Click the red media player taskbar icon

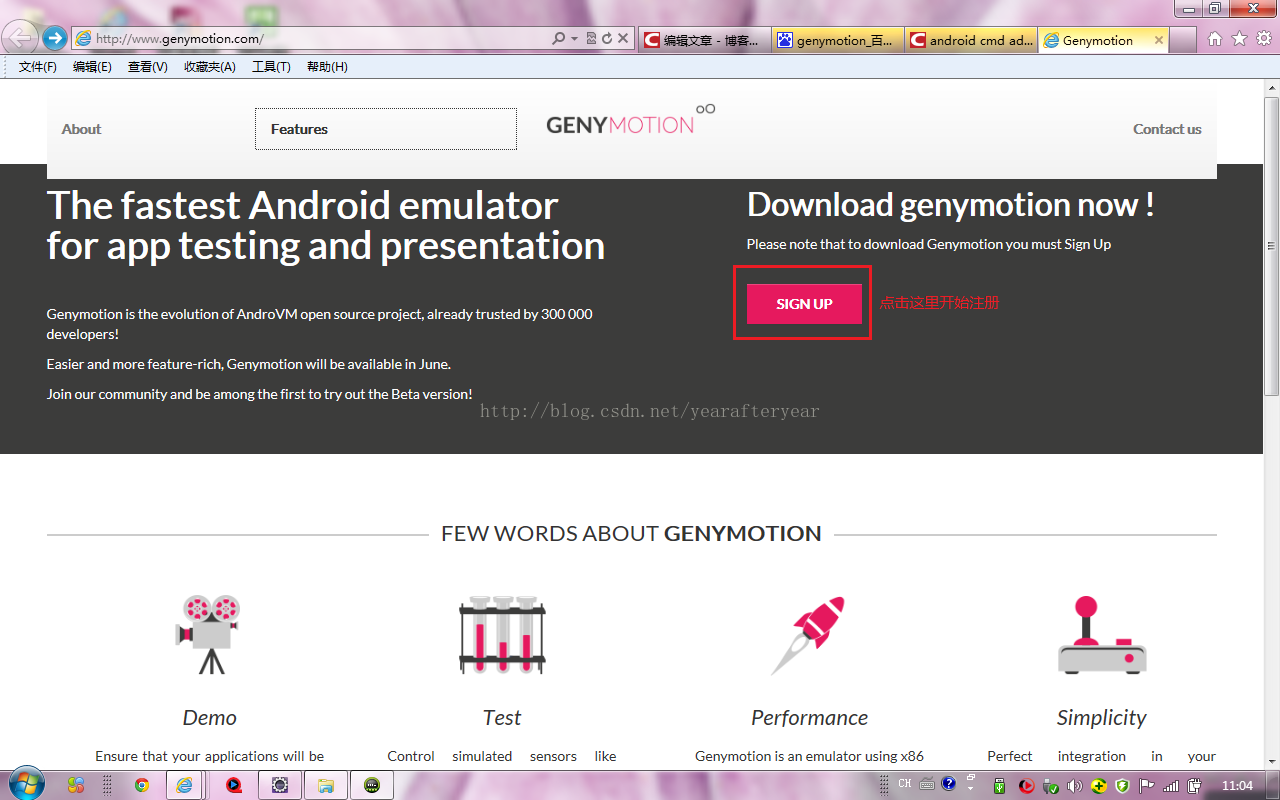234,786
